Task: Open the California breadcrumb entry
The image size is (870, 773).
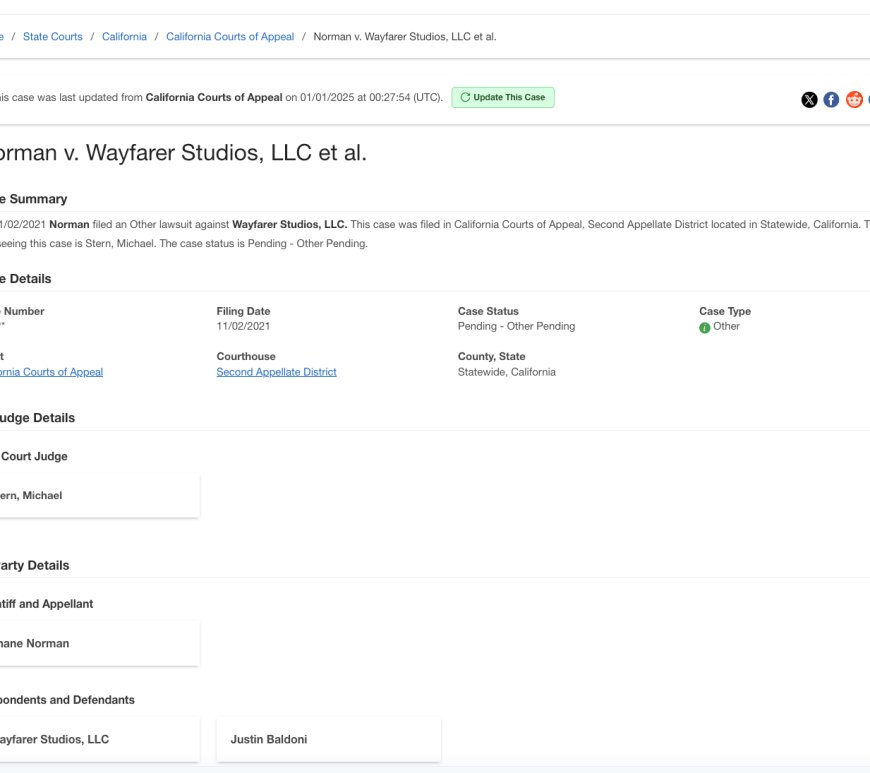Action: point(124,36)
